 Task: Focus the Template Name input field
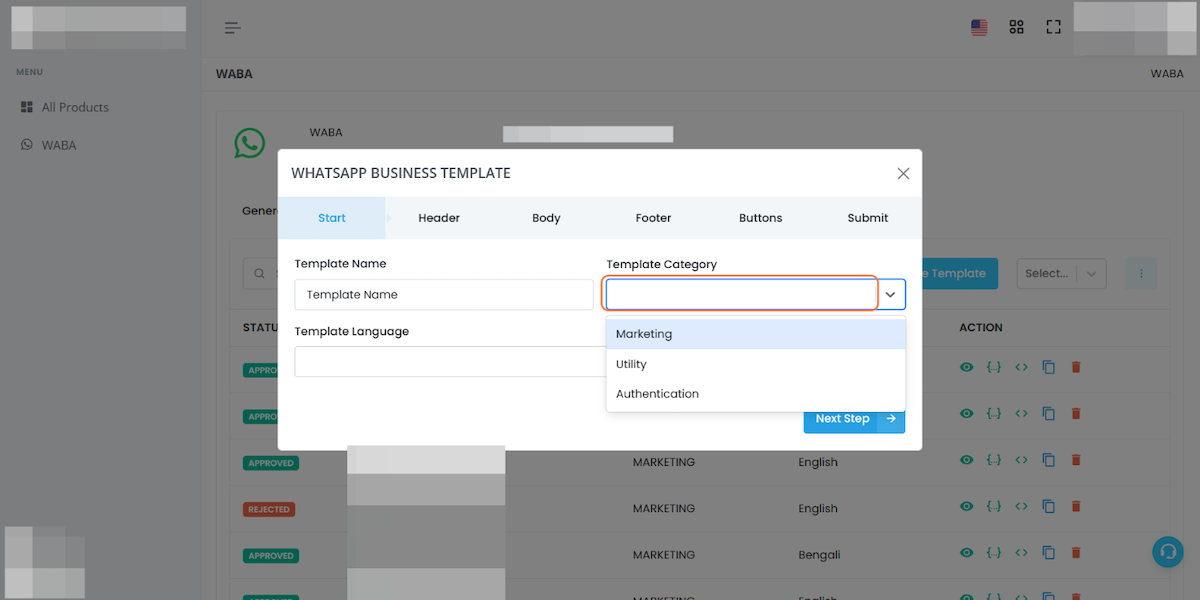tap(444, 295)
